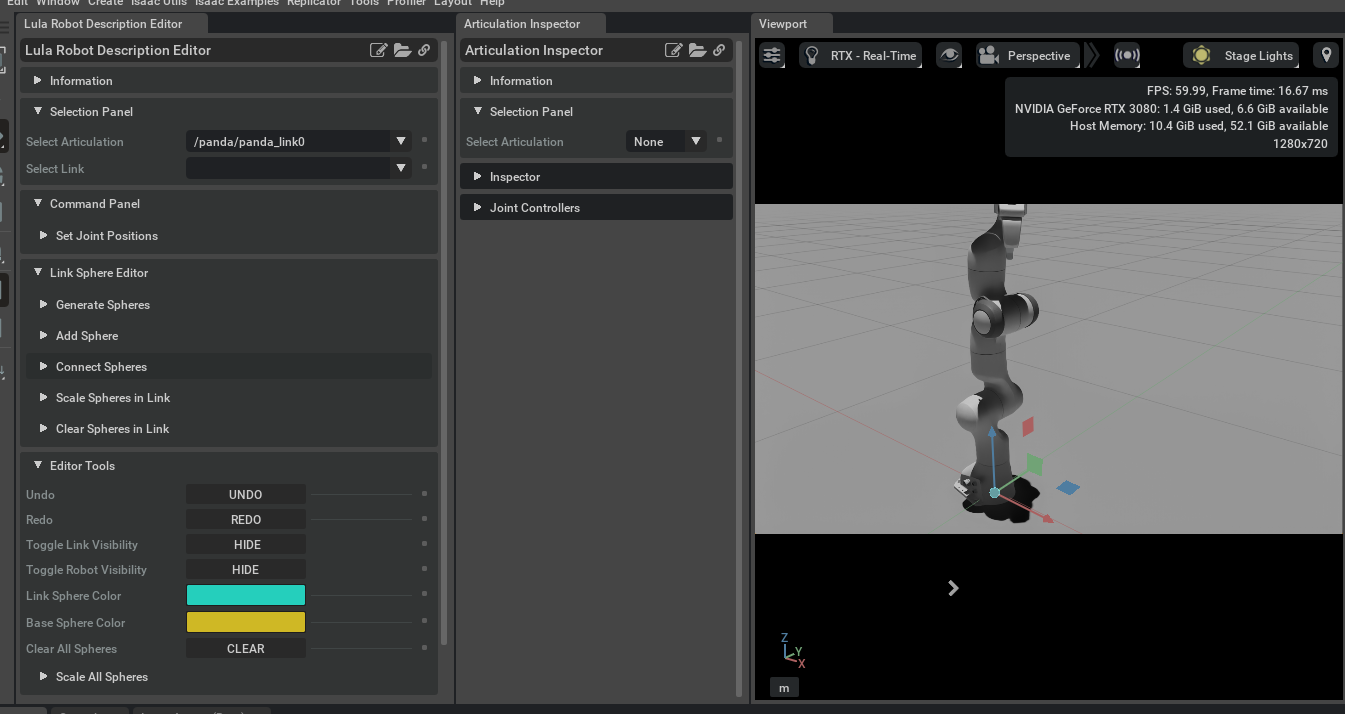This screenshot has width=1345, height=714.
Task: Collapse Selection Panel in Lula editor
Action: [229, 112]
